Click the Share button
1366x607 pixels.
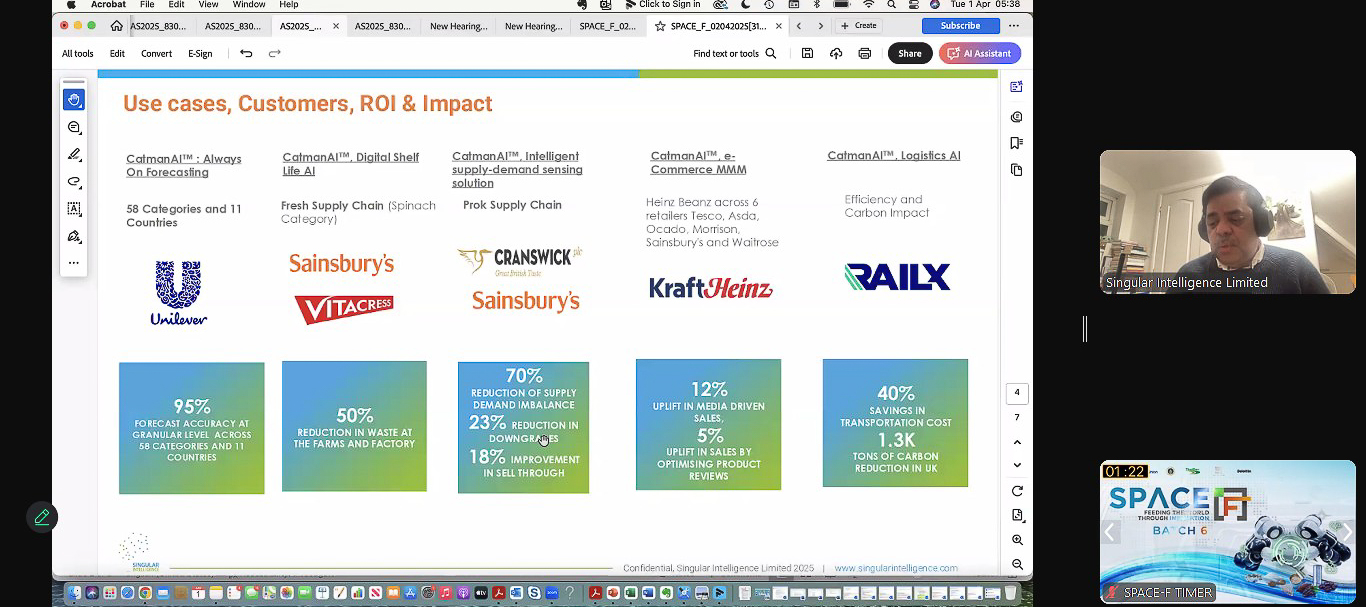909,54
